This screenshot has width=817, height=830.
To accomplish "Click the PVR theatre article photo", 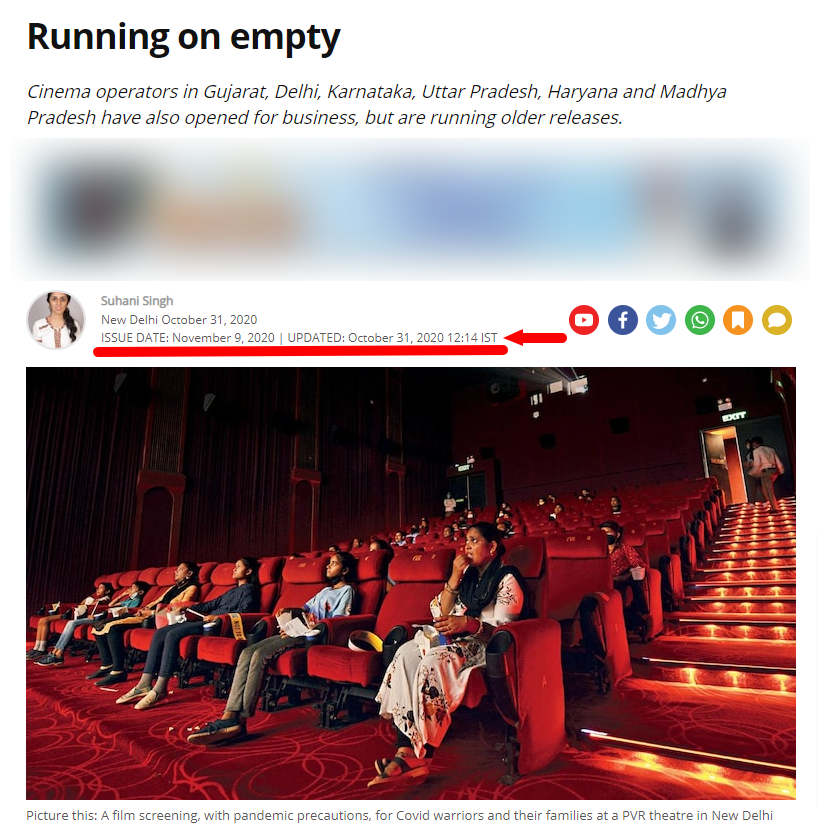I will coord(410,583).
